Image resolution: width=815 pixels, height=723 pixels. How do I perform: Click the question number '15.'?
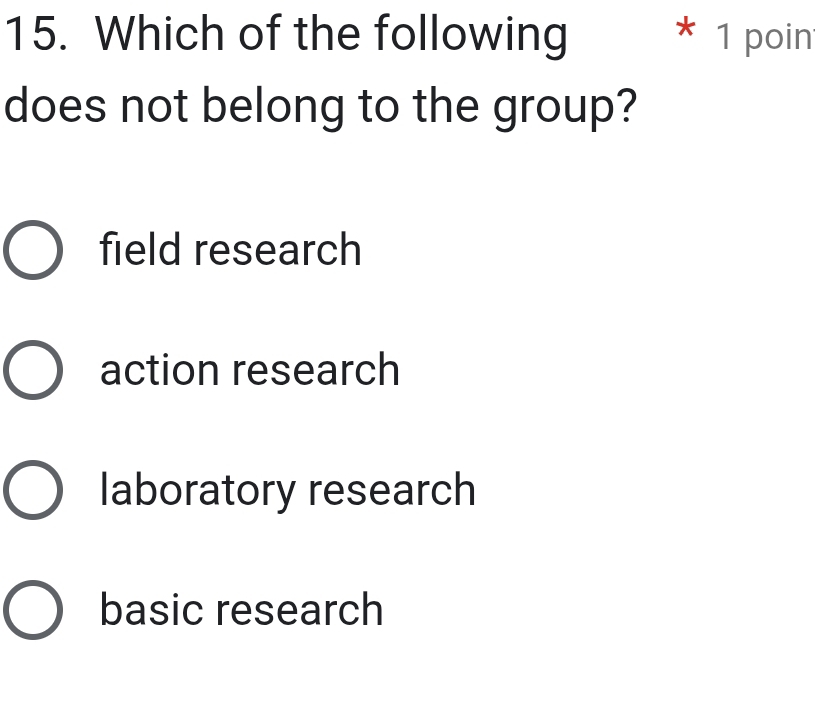pos(39,35)
